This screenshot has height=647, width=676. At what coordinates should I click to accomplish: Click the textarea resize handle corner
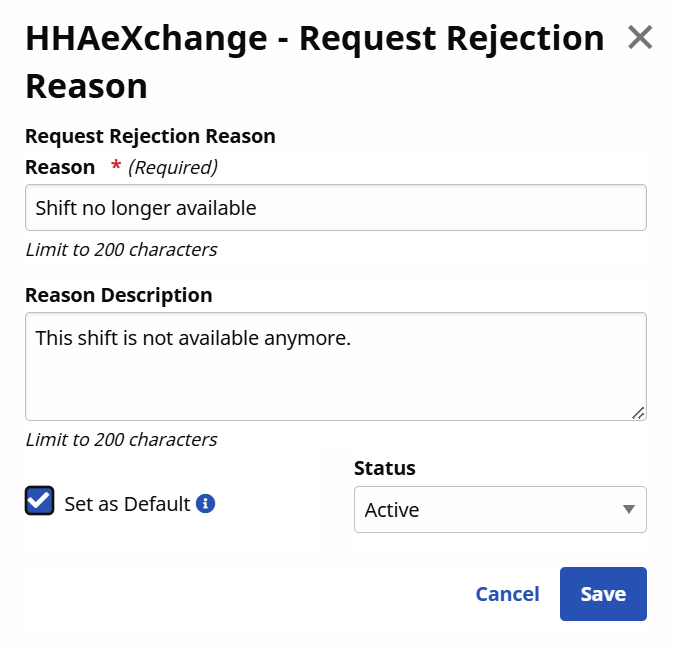coord(638,412)
